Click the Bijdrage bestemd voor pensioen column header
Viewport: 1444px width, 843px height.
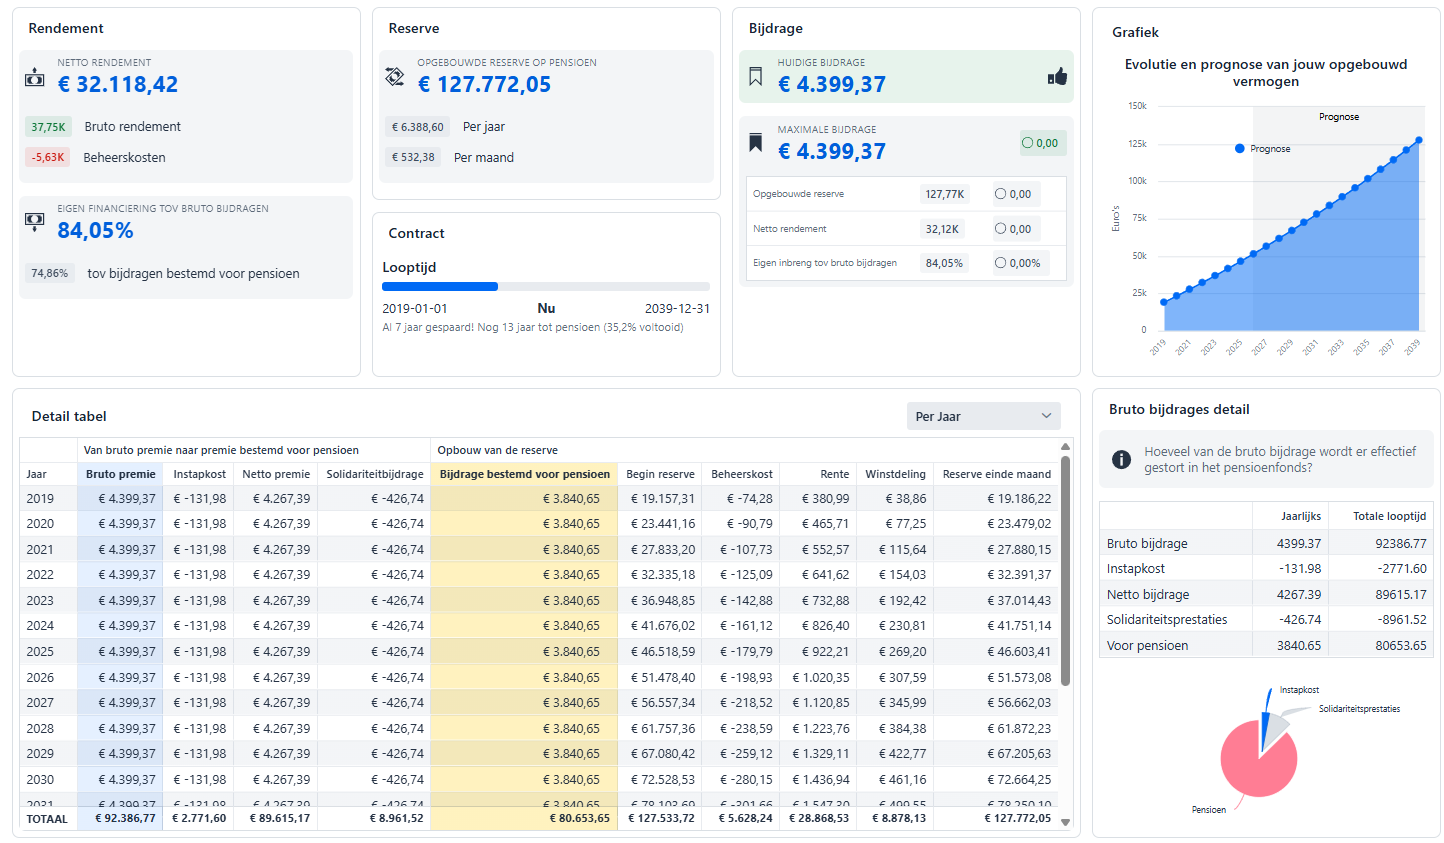coord(524,474)
